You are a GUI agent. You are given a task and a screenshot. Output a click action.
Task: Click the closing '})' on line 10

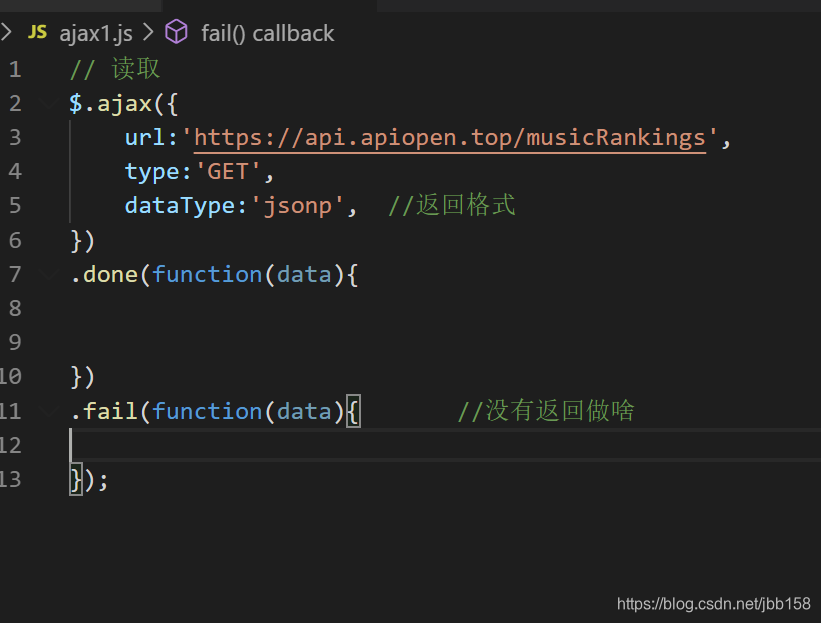click(x=82, y=377)
